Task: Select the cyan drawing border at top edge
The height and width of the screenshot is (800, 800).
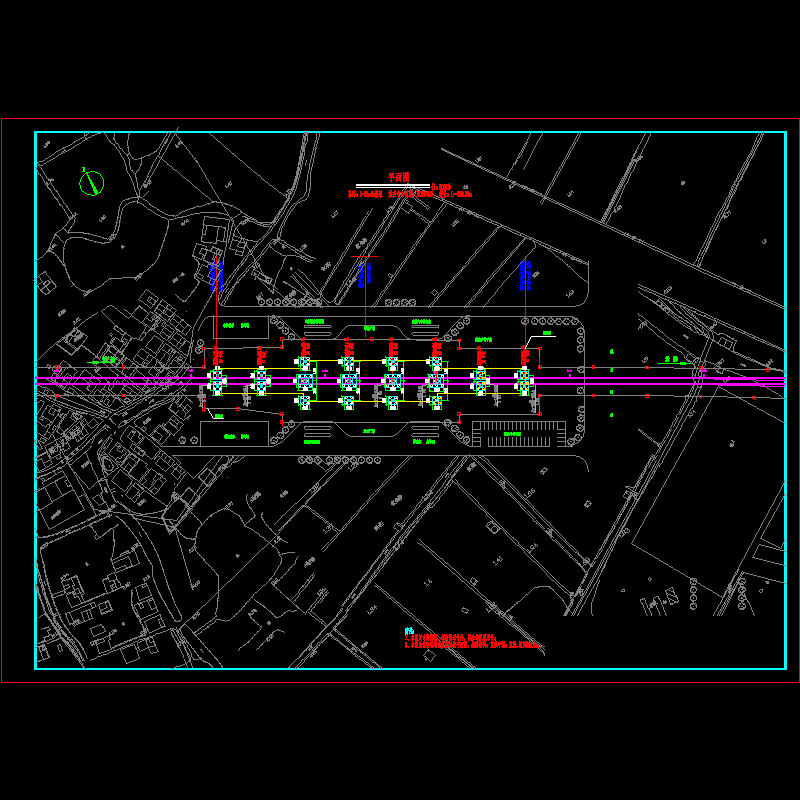Action: (400, 132)
